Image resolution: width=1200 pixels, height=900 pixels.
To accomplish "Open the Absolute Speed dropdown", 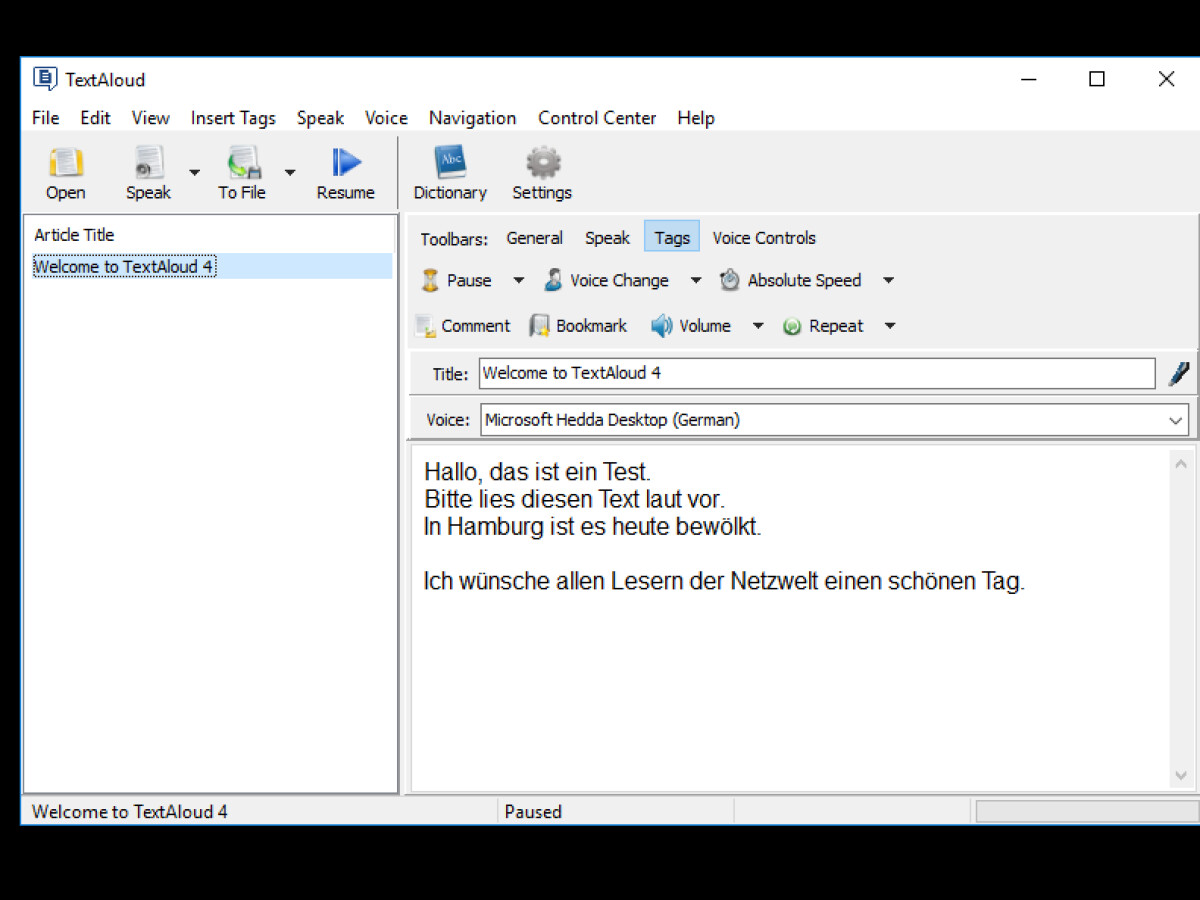I will tap(888, 281).
